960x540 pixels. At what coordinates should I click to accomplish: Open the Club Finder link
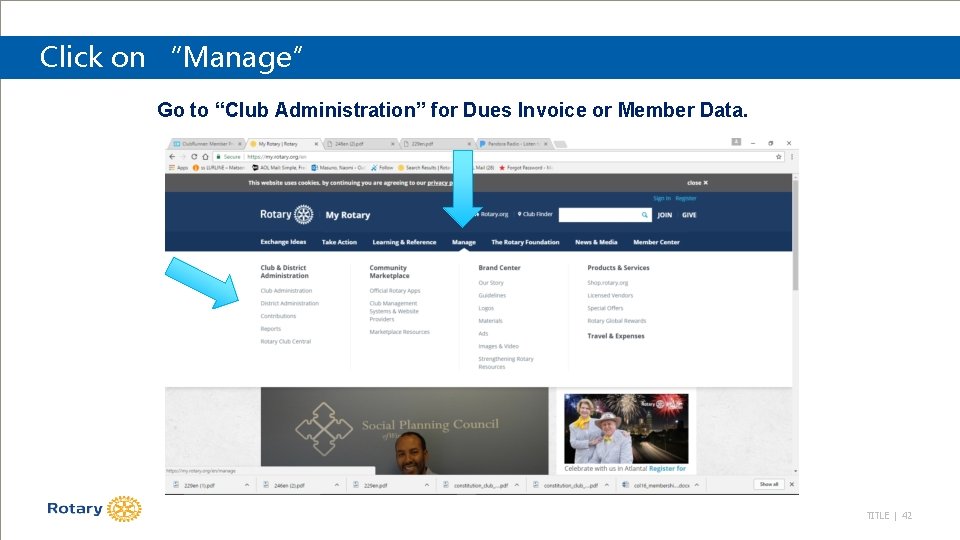click(x=535, y=214)
